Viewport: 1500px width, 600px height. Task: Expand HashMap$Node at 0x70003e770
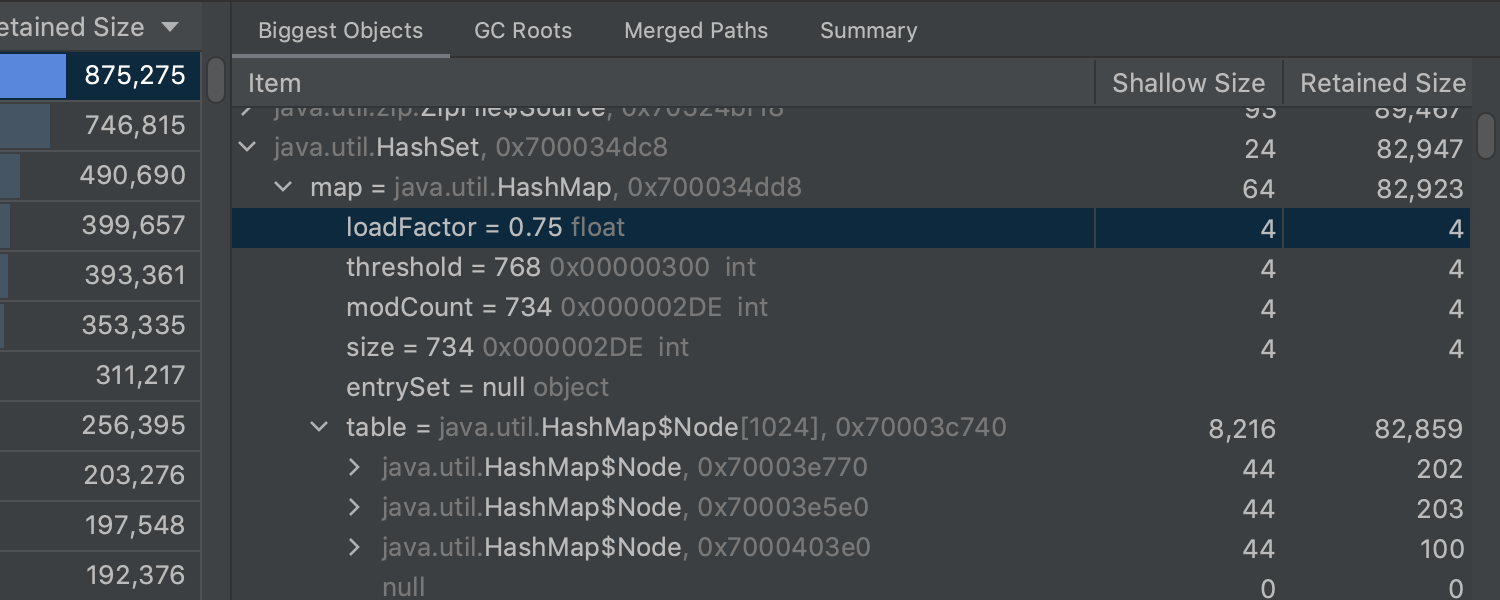[354, 467]
